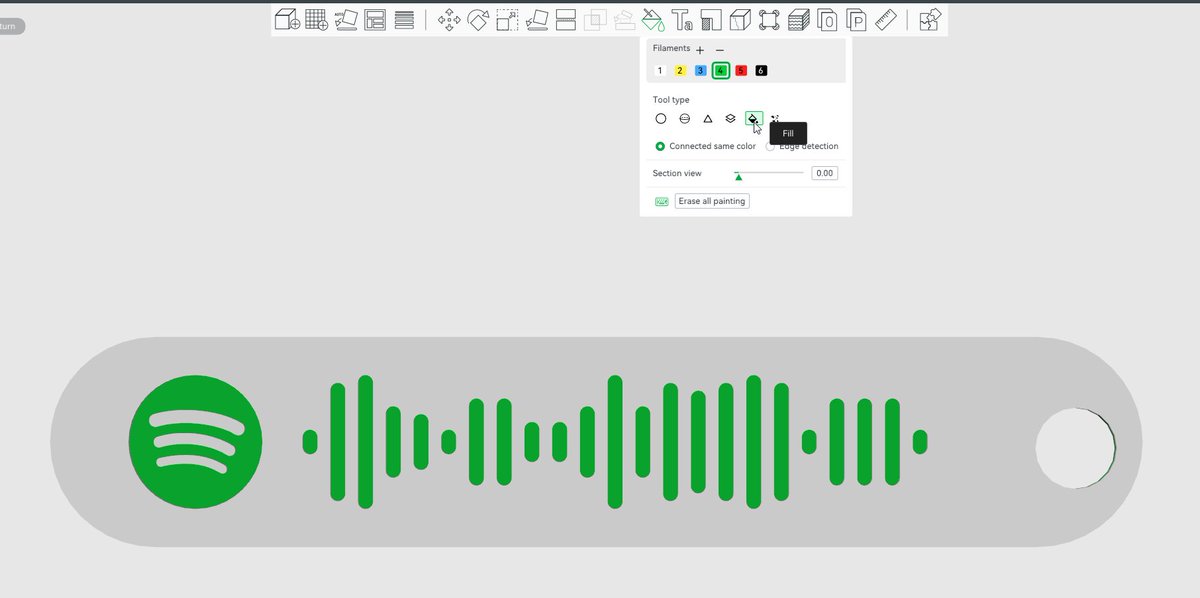Click the page icon labeled 0
Image resolution: width=1200 pixels, height=598 pixels.
tap(827, 20)
